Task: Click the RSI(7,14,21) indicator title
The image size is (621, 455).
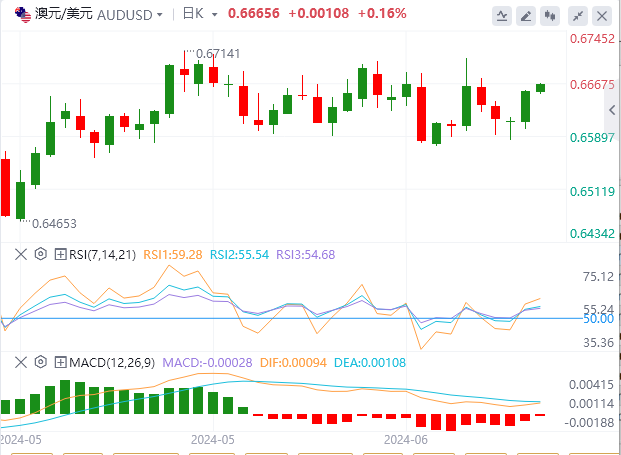Action: click(103, 255)
